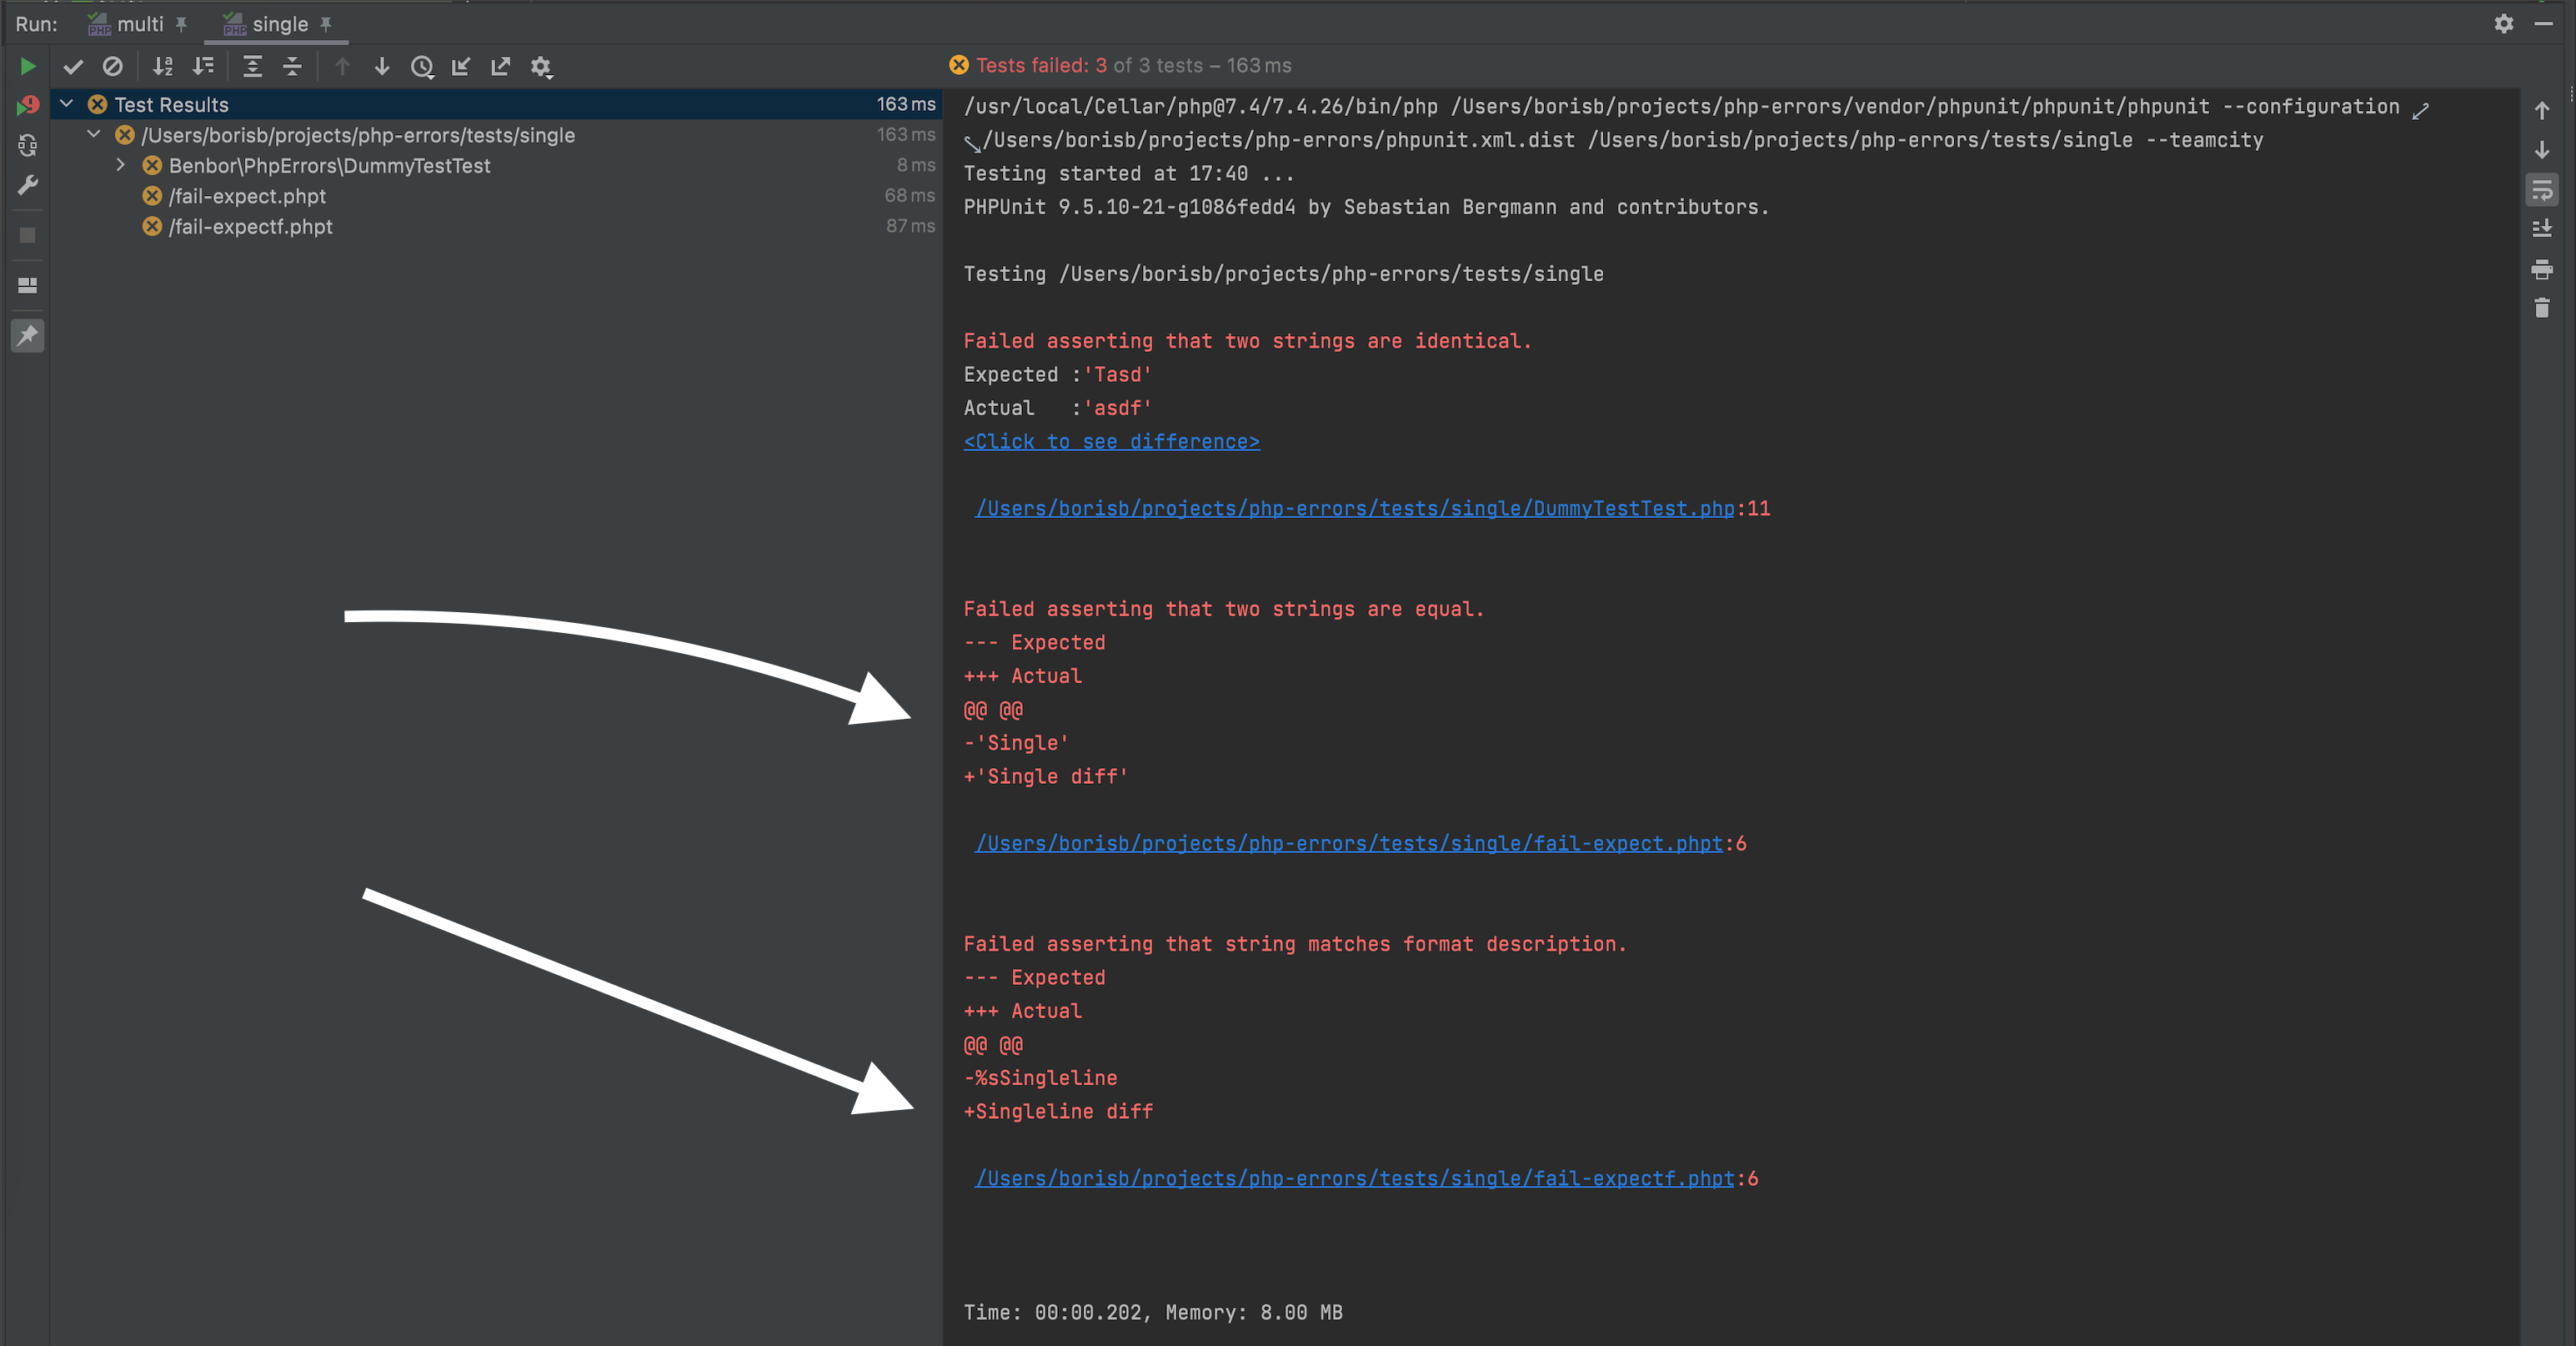Switch to the multi run tab
The height and width of the screenshot is (1346, 2576).
tap(139, 24)
